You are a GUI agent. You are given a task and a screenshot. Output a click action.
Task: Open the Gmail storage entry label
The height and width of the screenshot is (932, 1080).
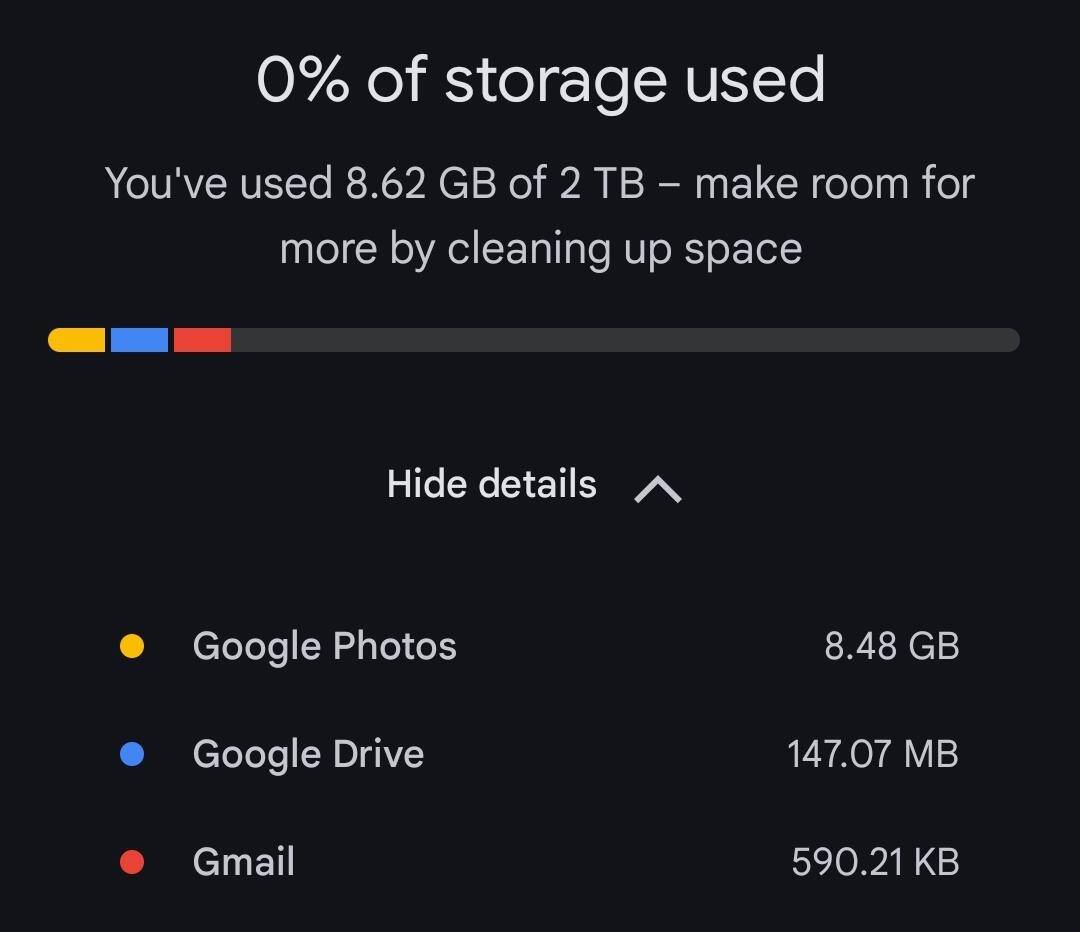click(x=243, y=861)
